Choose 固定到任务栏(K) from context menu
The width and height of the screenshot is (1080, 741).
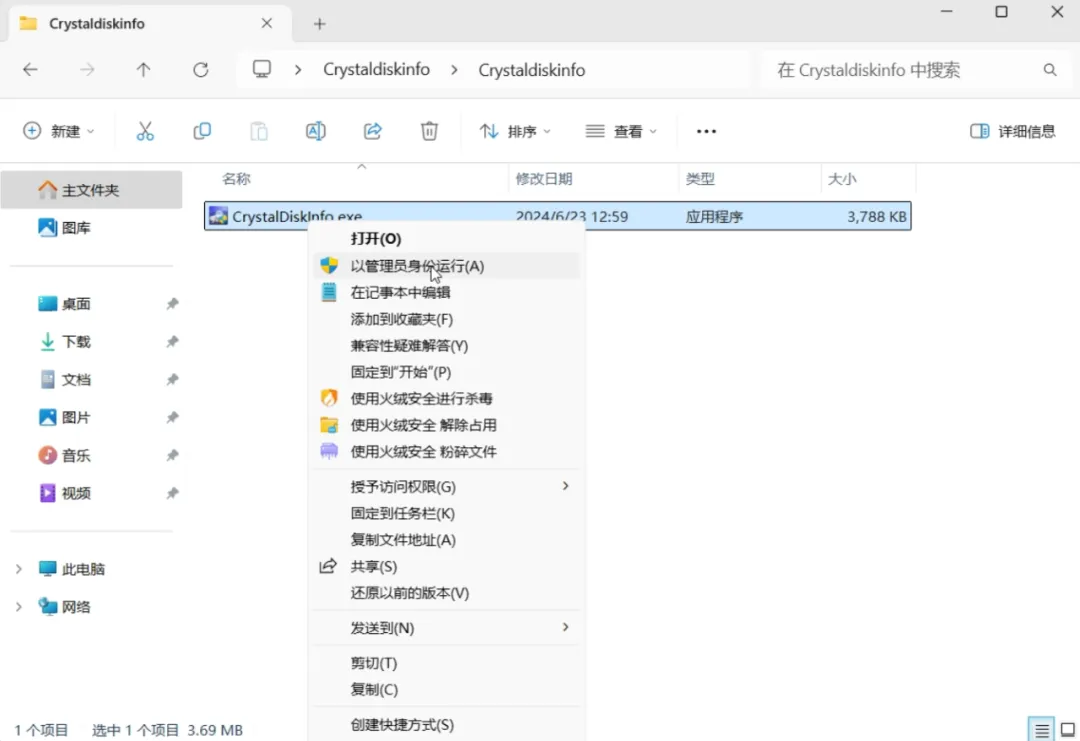(x=446, y=513)
